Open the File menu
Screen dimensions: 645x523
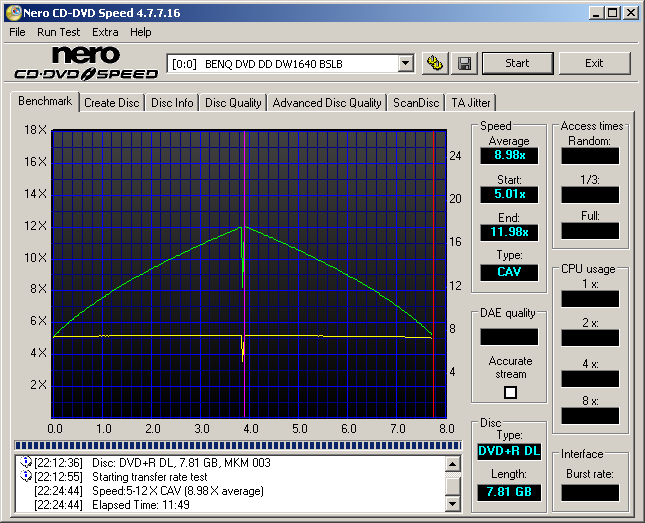pyautogui.click(x=17, y=32)
